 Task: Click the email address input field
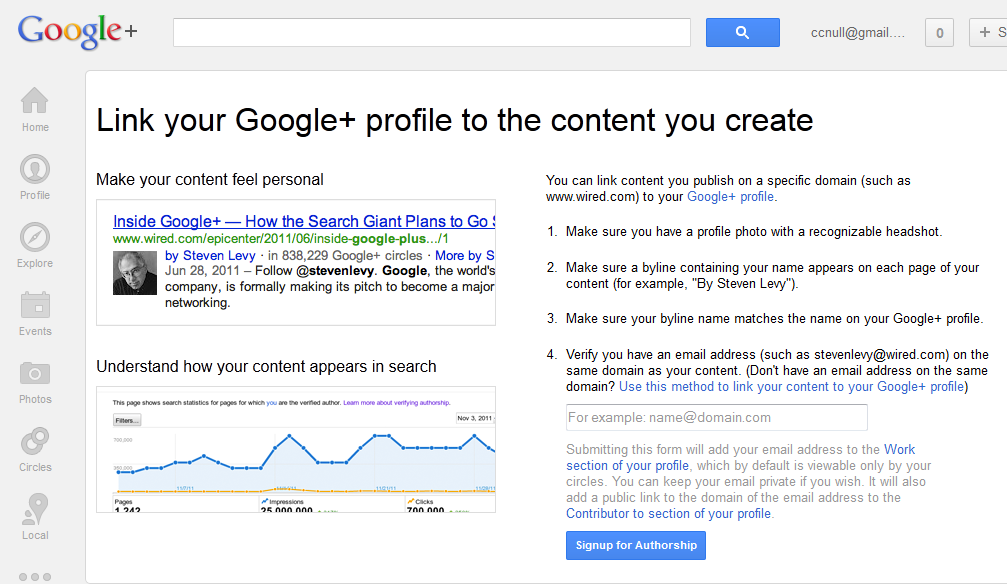716,417
